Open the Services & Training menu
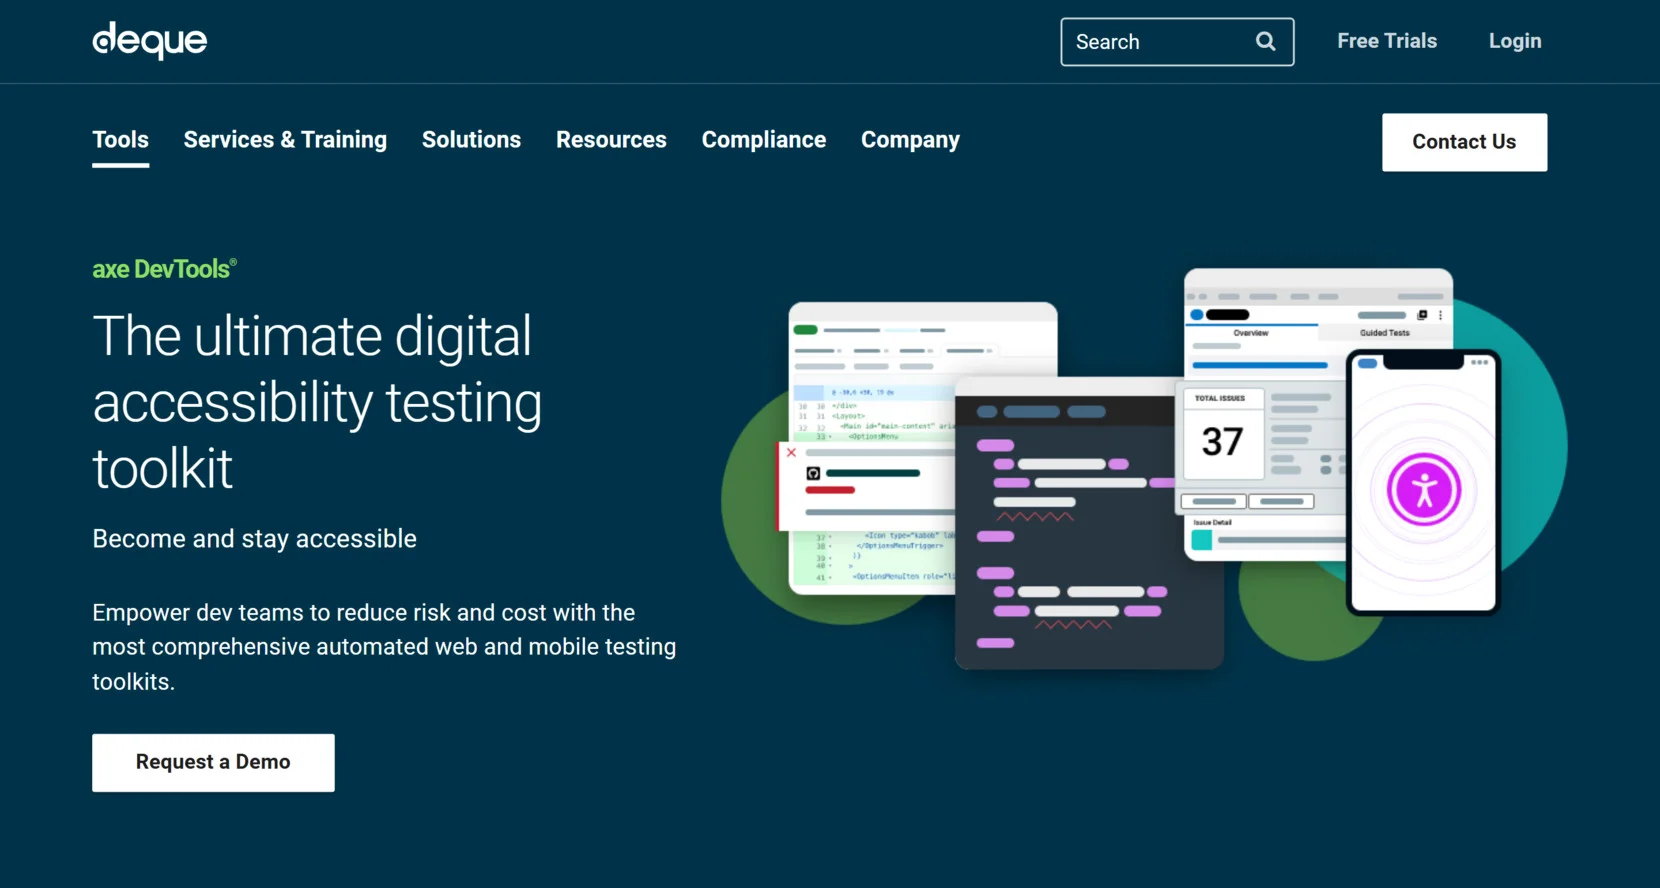This screenshot has height=888, width=1660. pos(285,140)
